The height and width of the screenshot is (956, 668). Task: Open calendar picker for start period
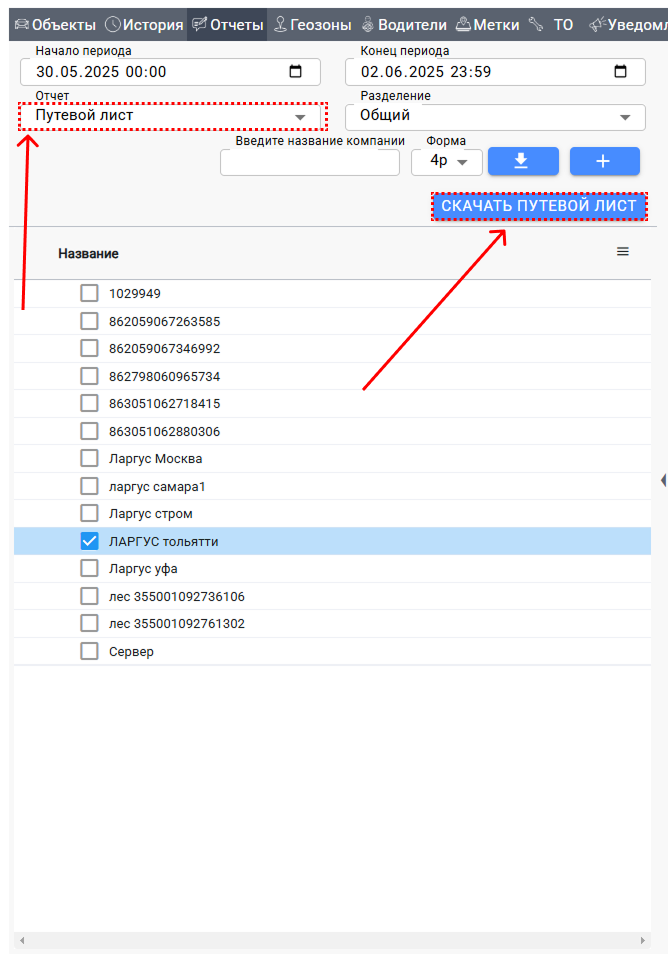(295, 72)
